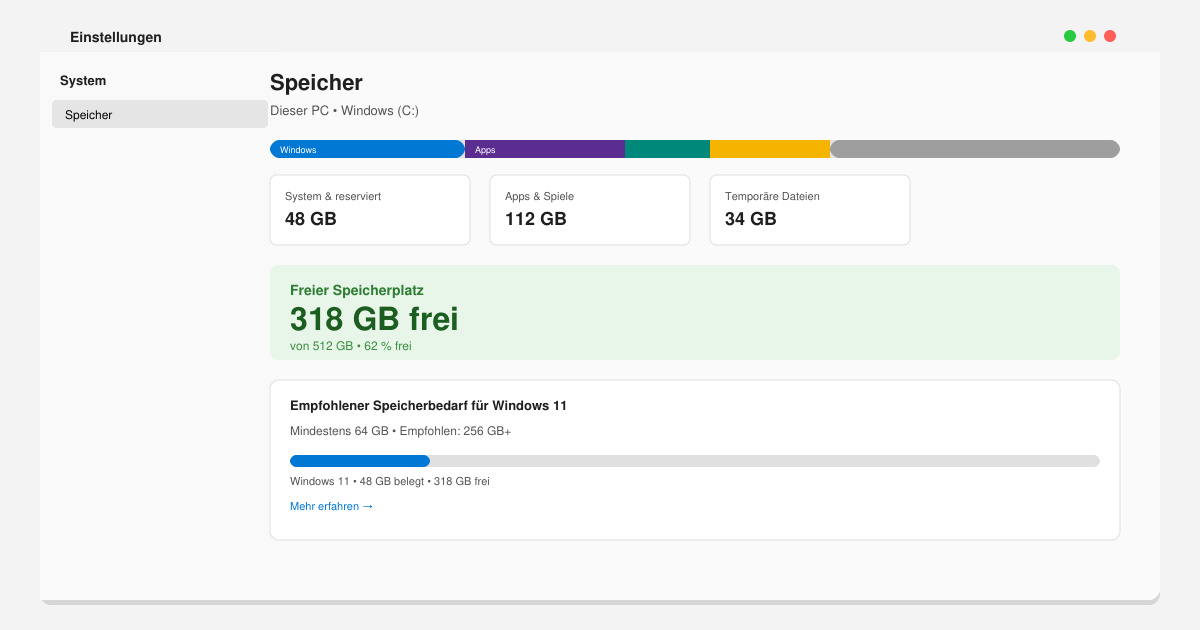1200x630 pixels.
Task: Select Speicher in the sidebar
Action: click(160, 114)
